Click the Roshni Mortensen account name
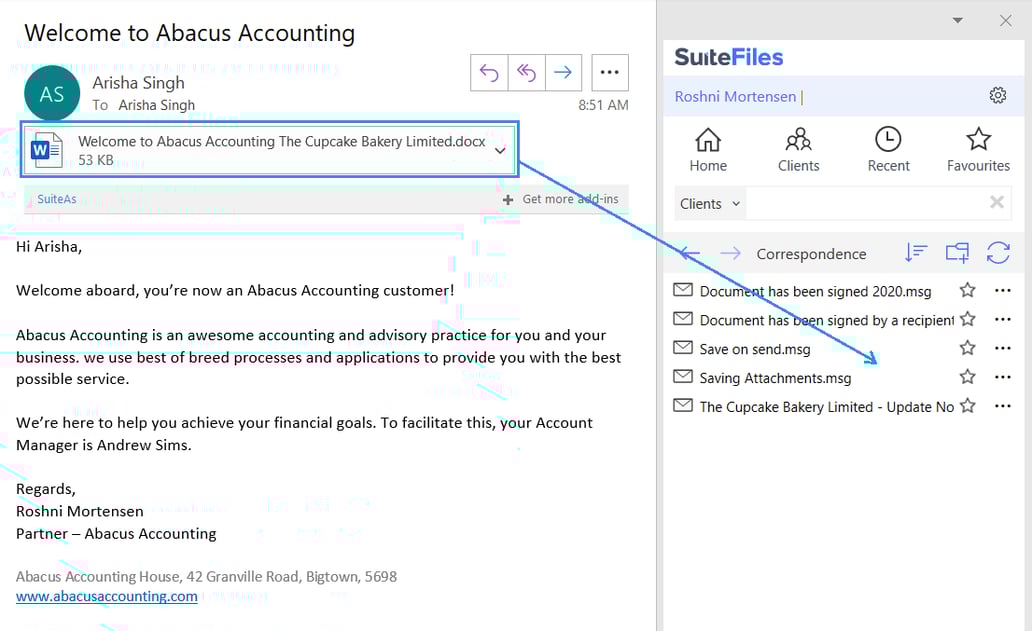Image resolution: width=1032 pixels, height=631 pixels. point(736,95)
